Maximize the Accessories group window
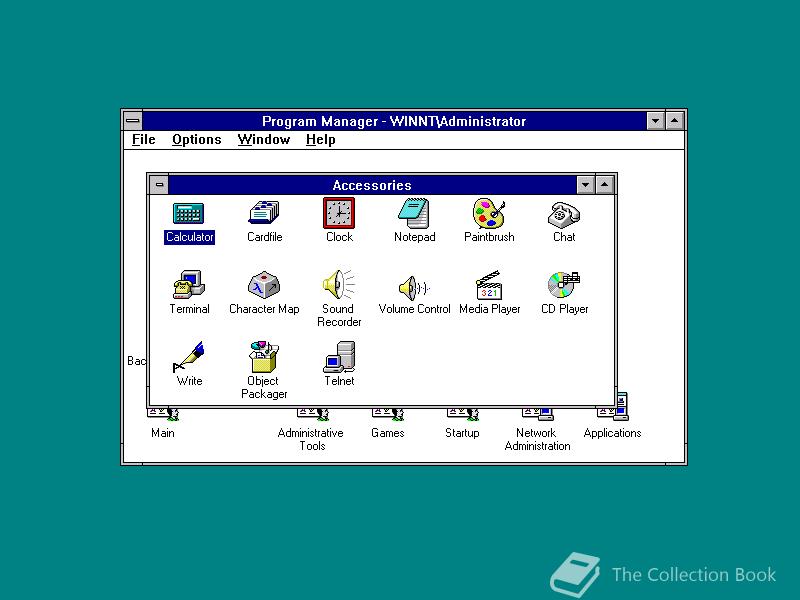Viewport: 800px width, 600px height. [x=605, y=185]
